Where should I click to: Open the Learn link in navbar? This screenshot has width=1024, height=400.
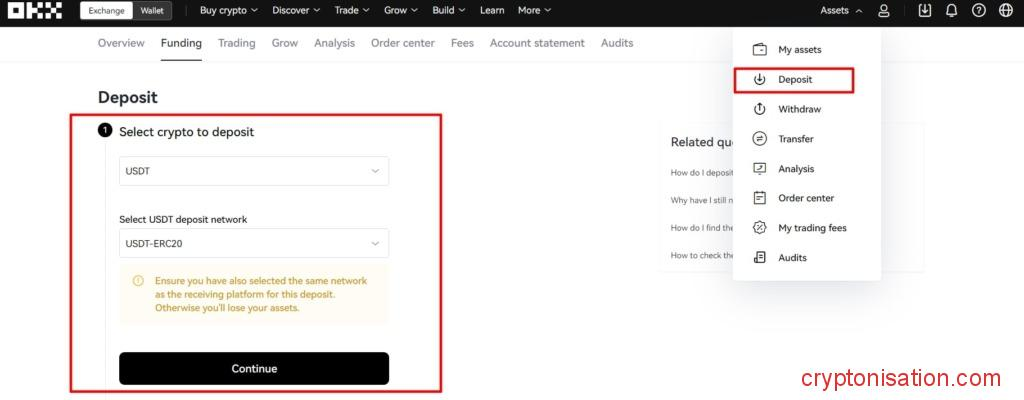[492, 11]
